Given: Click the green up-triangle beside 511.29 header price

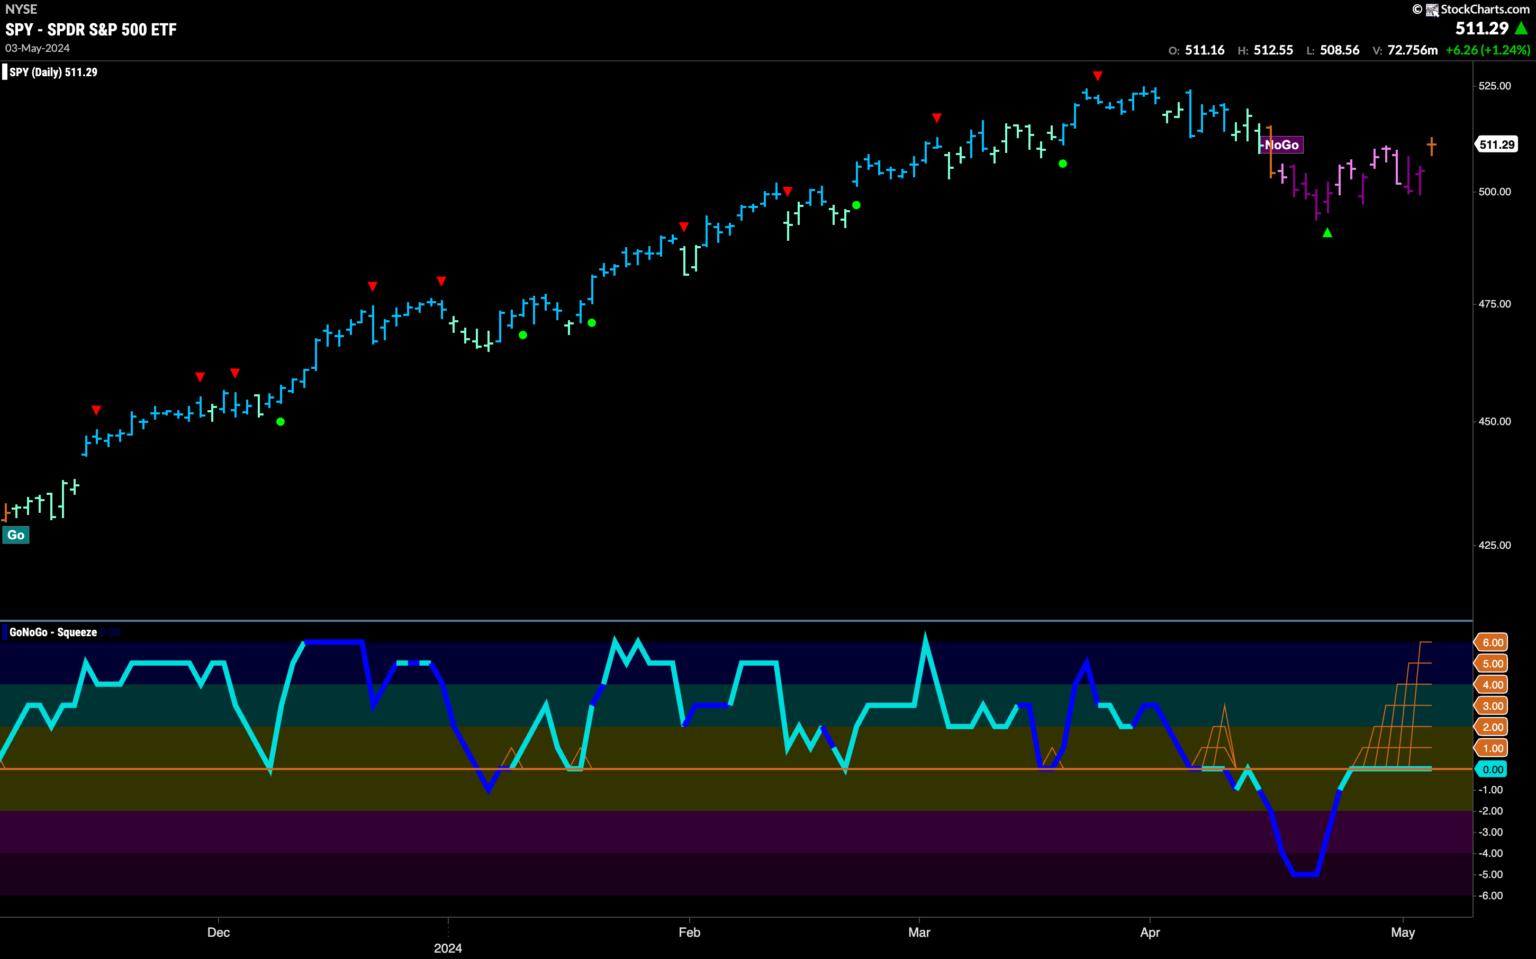Looking at the screenshot, I should click(1521, 29).
